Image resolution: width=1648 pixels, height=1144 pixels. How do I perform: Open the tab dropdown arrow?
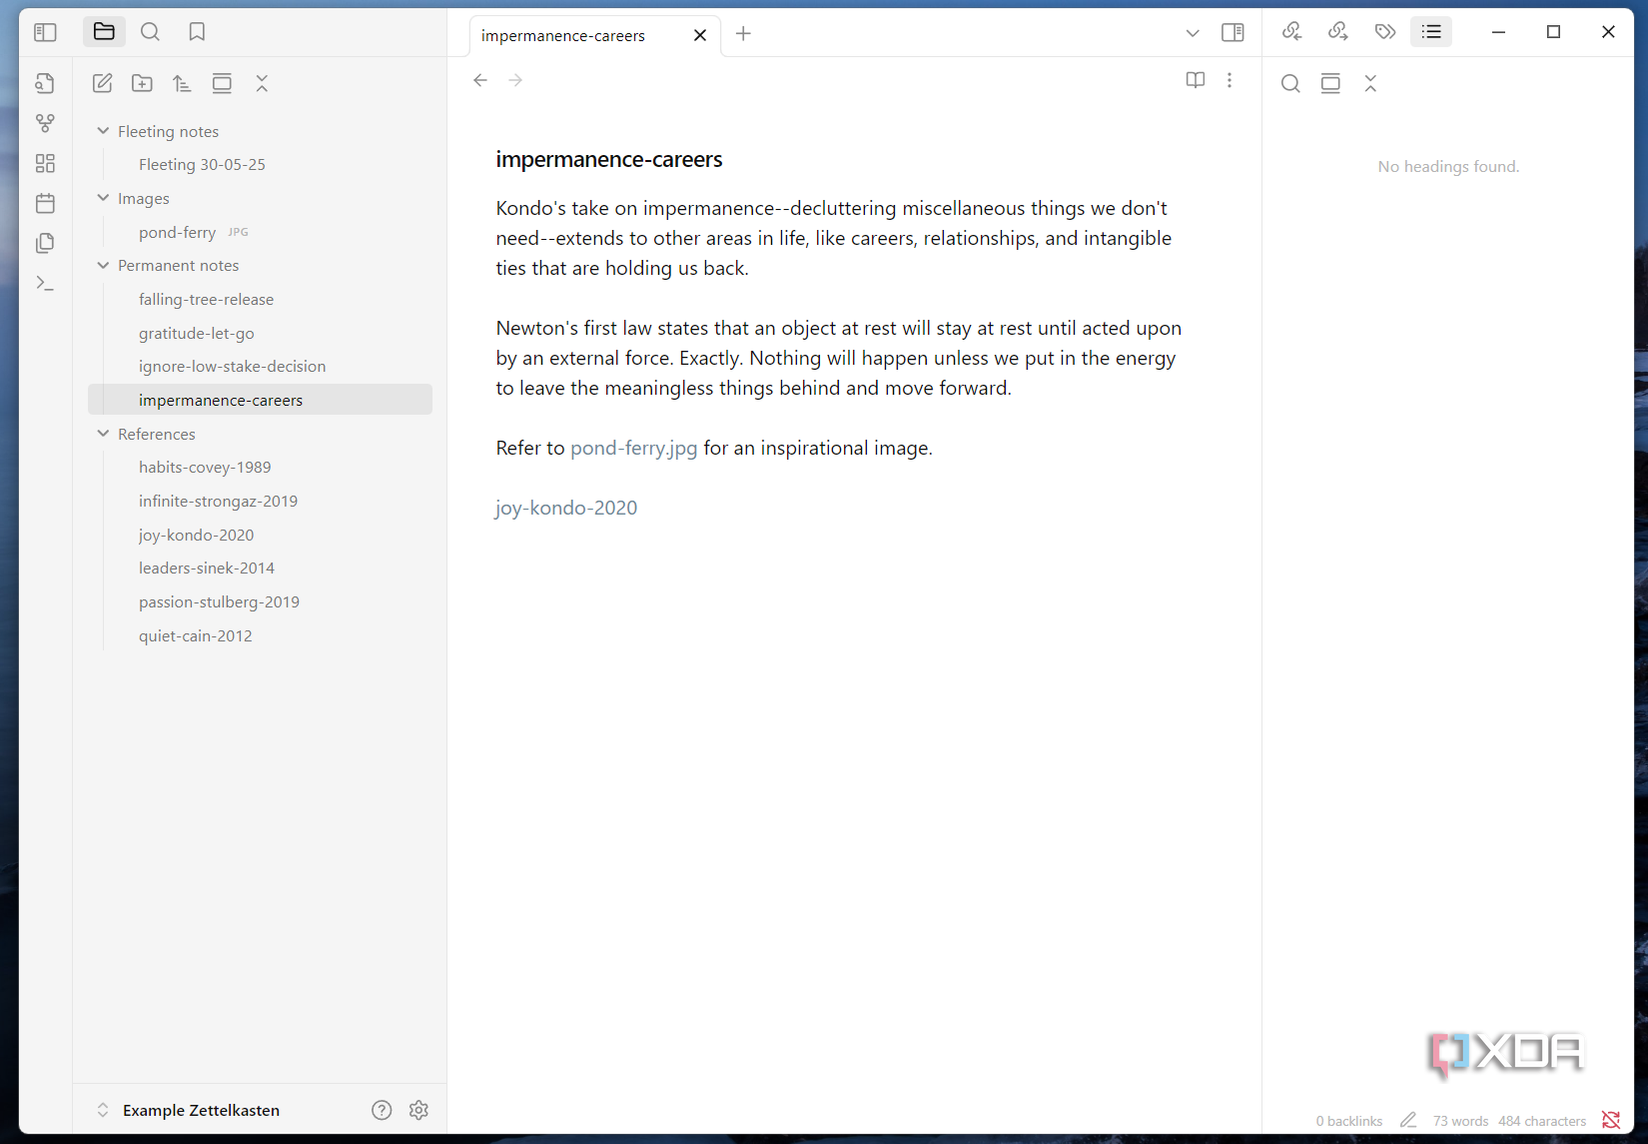tap(1192, 33)
